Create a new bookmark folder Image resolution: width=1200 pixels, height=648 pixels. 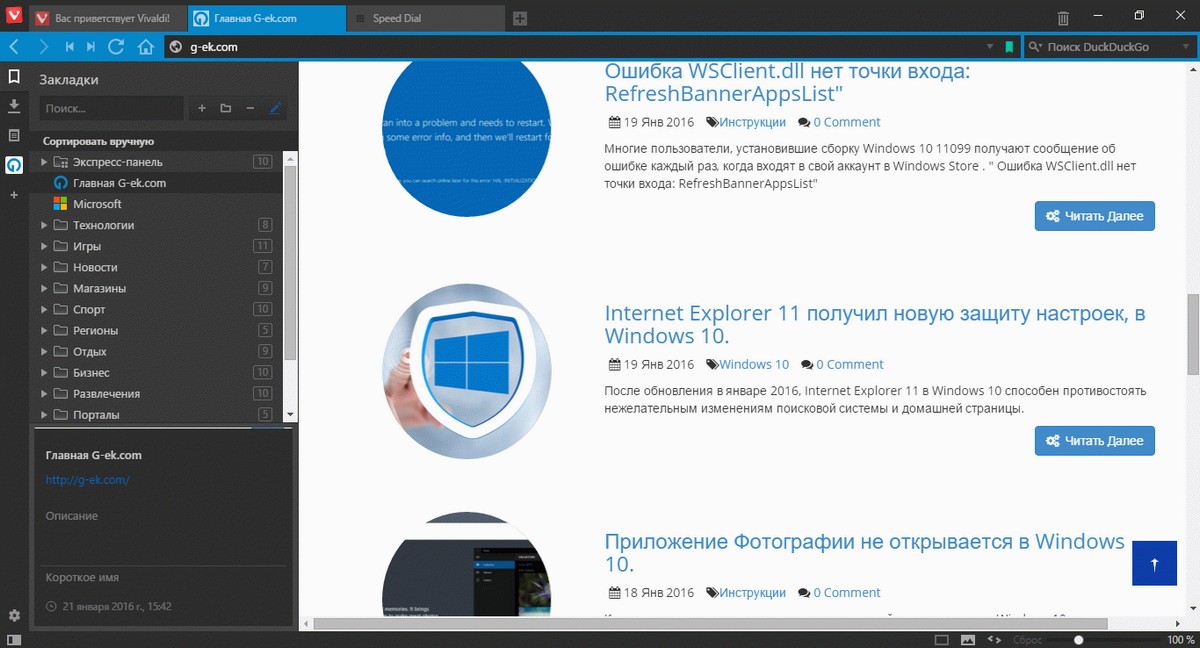tap(225, 108)
